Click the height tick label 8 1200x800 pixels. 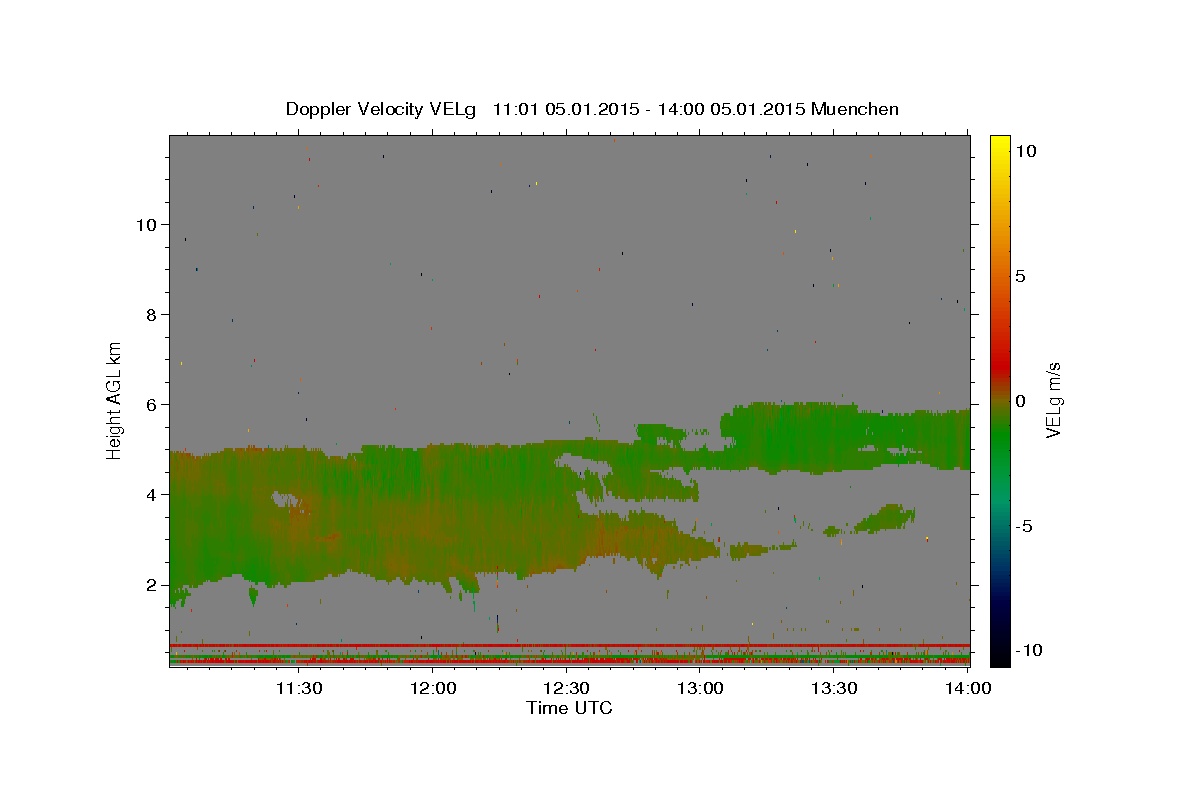pos(149,314)
